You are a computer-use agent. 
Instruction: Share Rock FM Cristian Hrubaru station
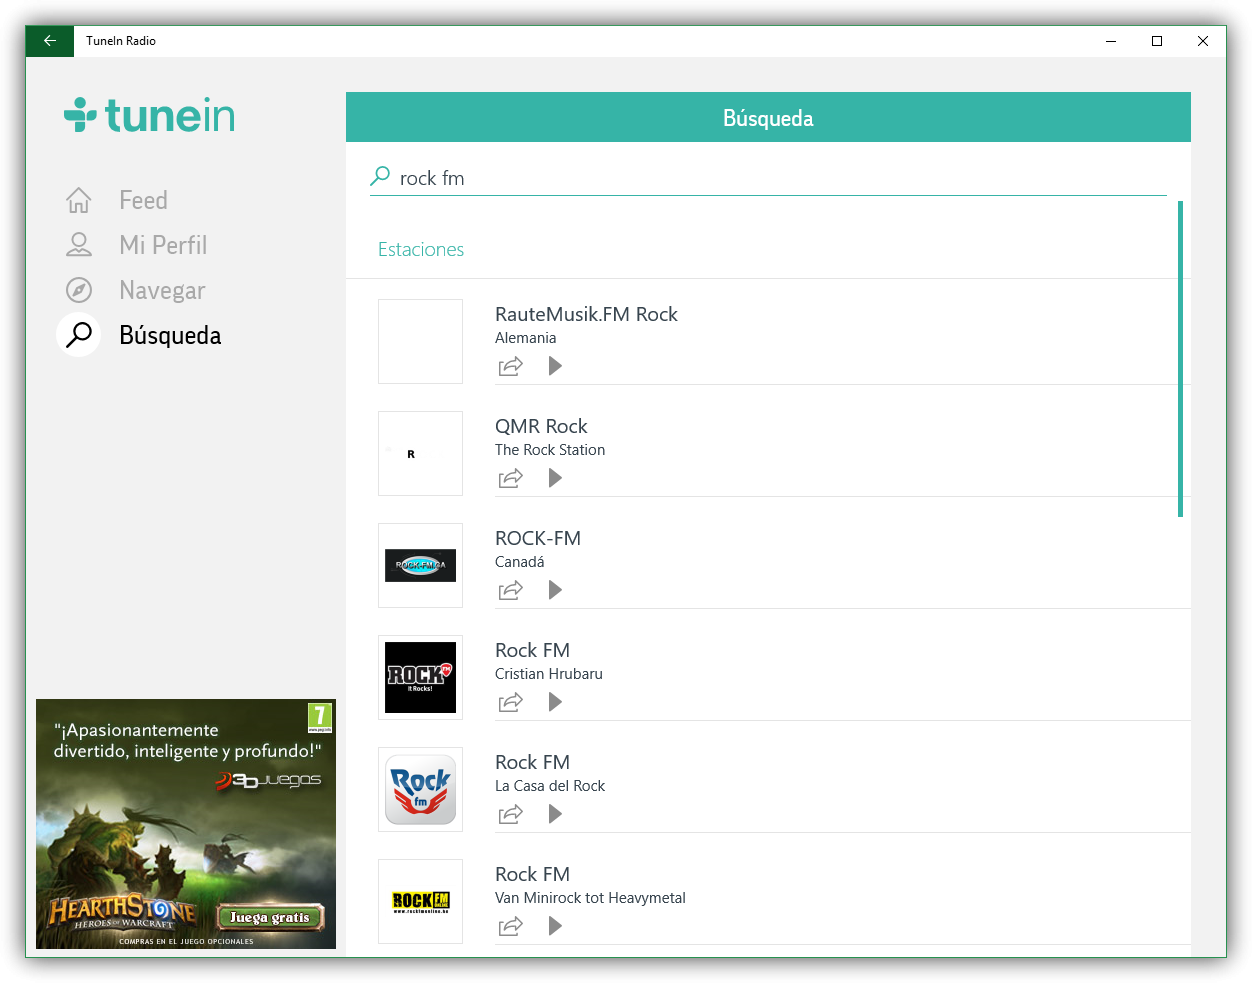click(511, 702)
